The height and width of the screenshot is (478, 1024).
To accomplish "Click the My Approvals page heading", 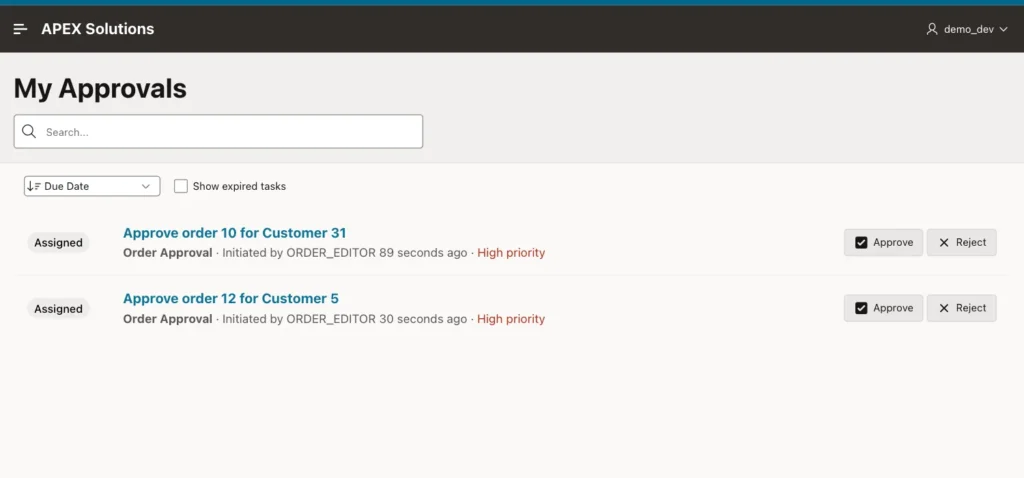I will (x=100, y=88).
